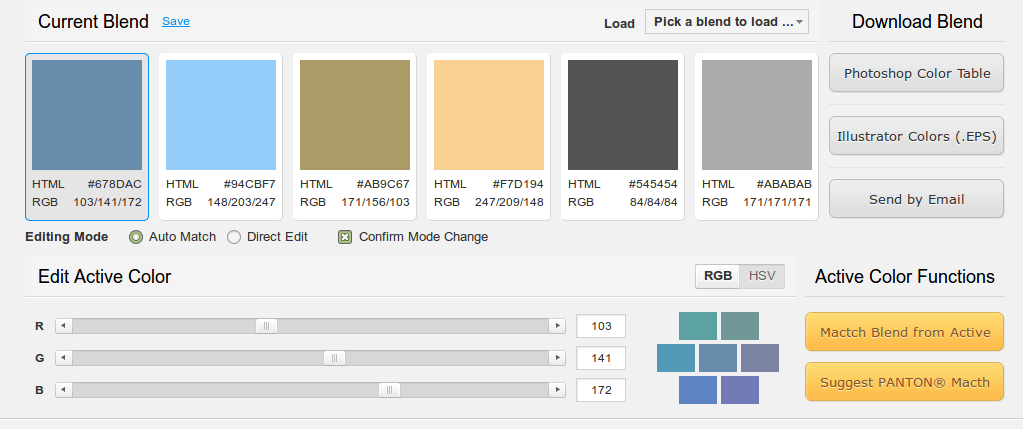This screenshot has width=1023, height=429.
Task: Toggle the Confirm Mode Change checkbox
Action: (x=345, y=237)
